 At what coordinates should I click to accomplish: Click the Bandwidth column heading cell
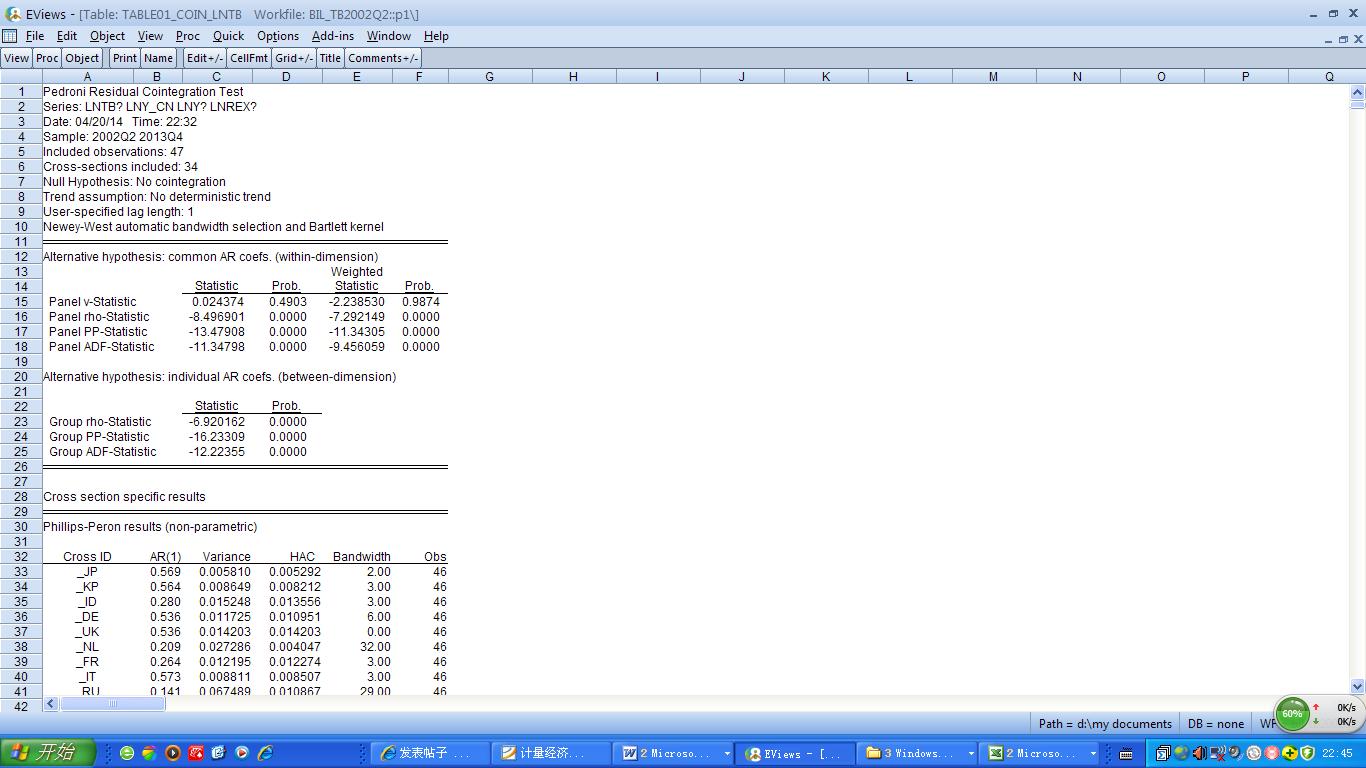tap(362, 557)
